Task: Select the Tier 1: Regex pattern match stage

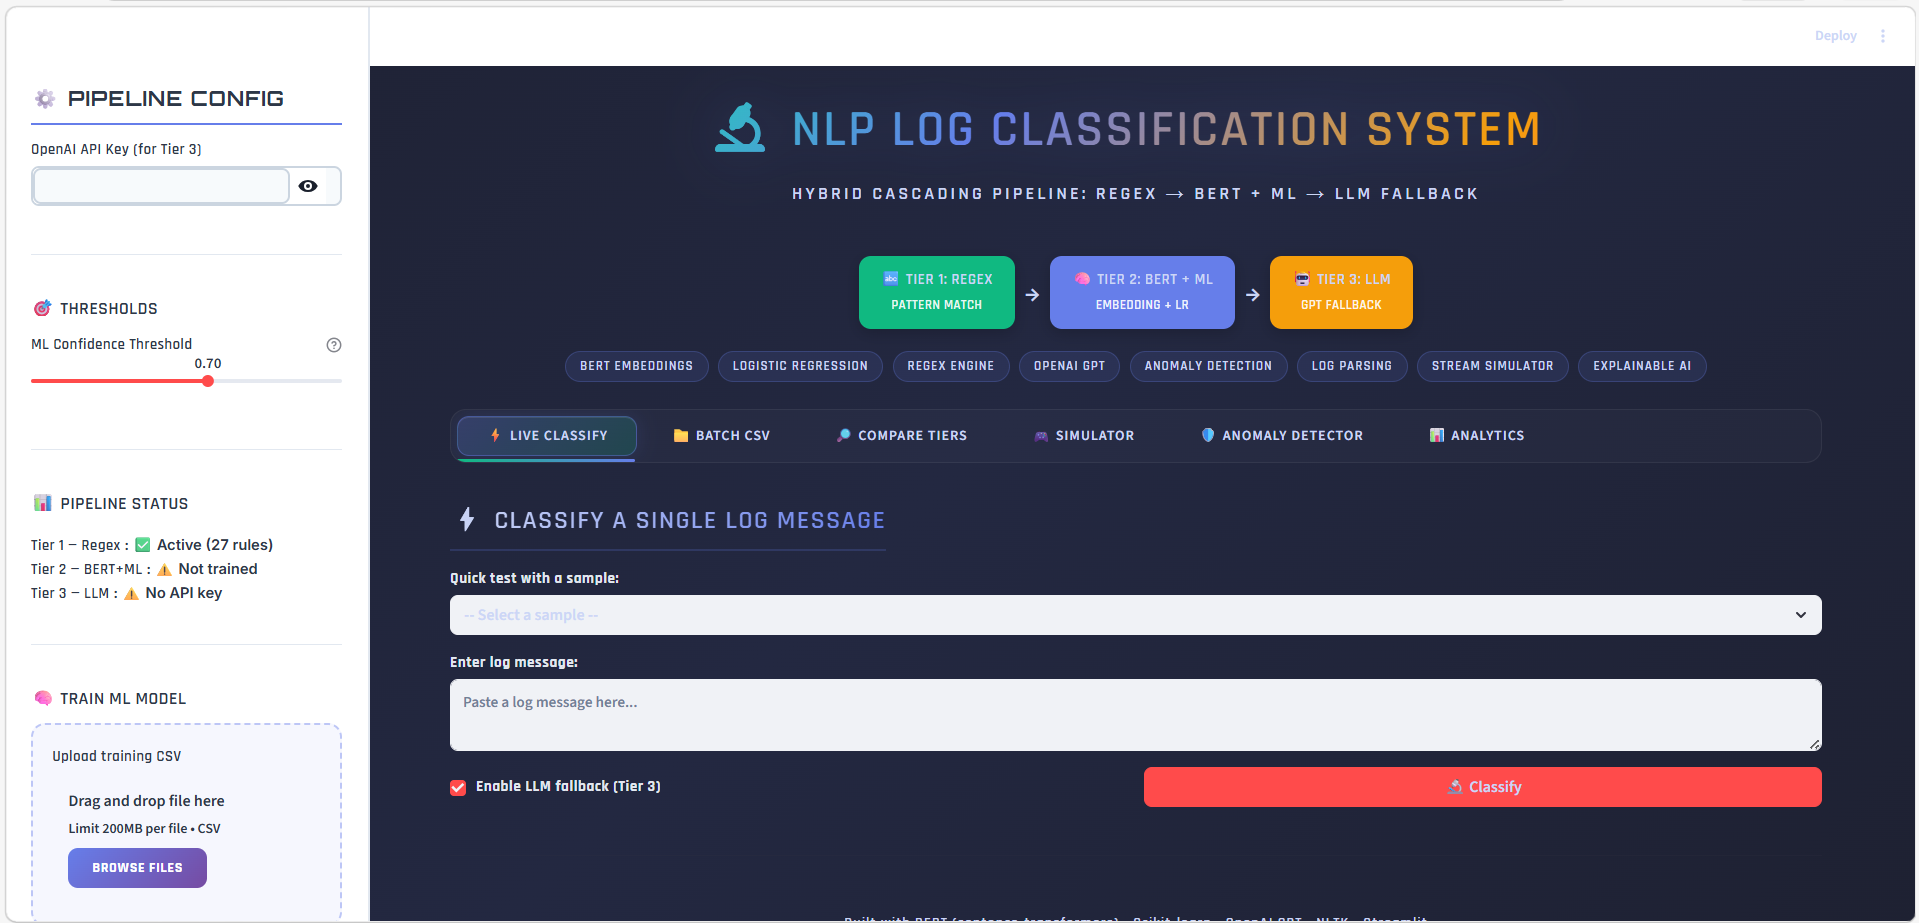Action: (936, 292)
